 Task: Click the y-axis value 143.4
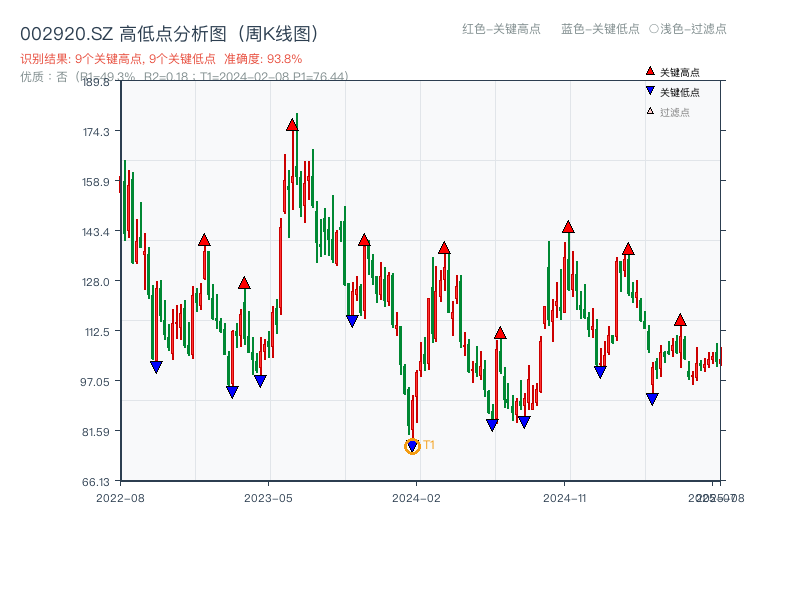[x=96, y=232]
